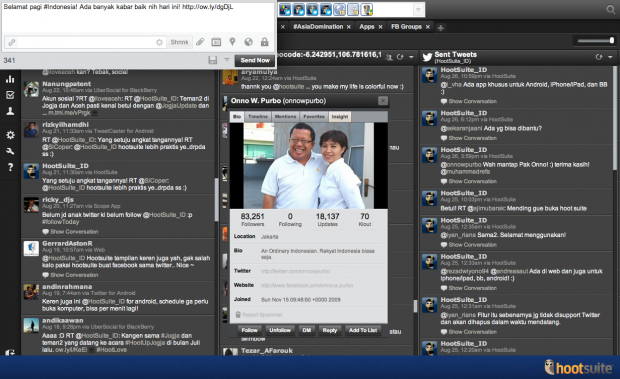Open the Help question mark sidebar icon
The height and width of the screenshot is (379, 620).
[10, 167]
